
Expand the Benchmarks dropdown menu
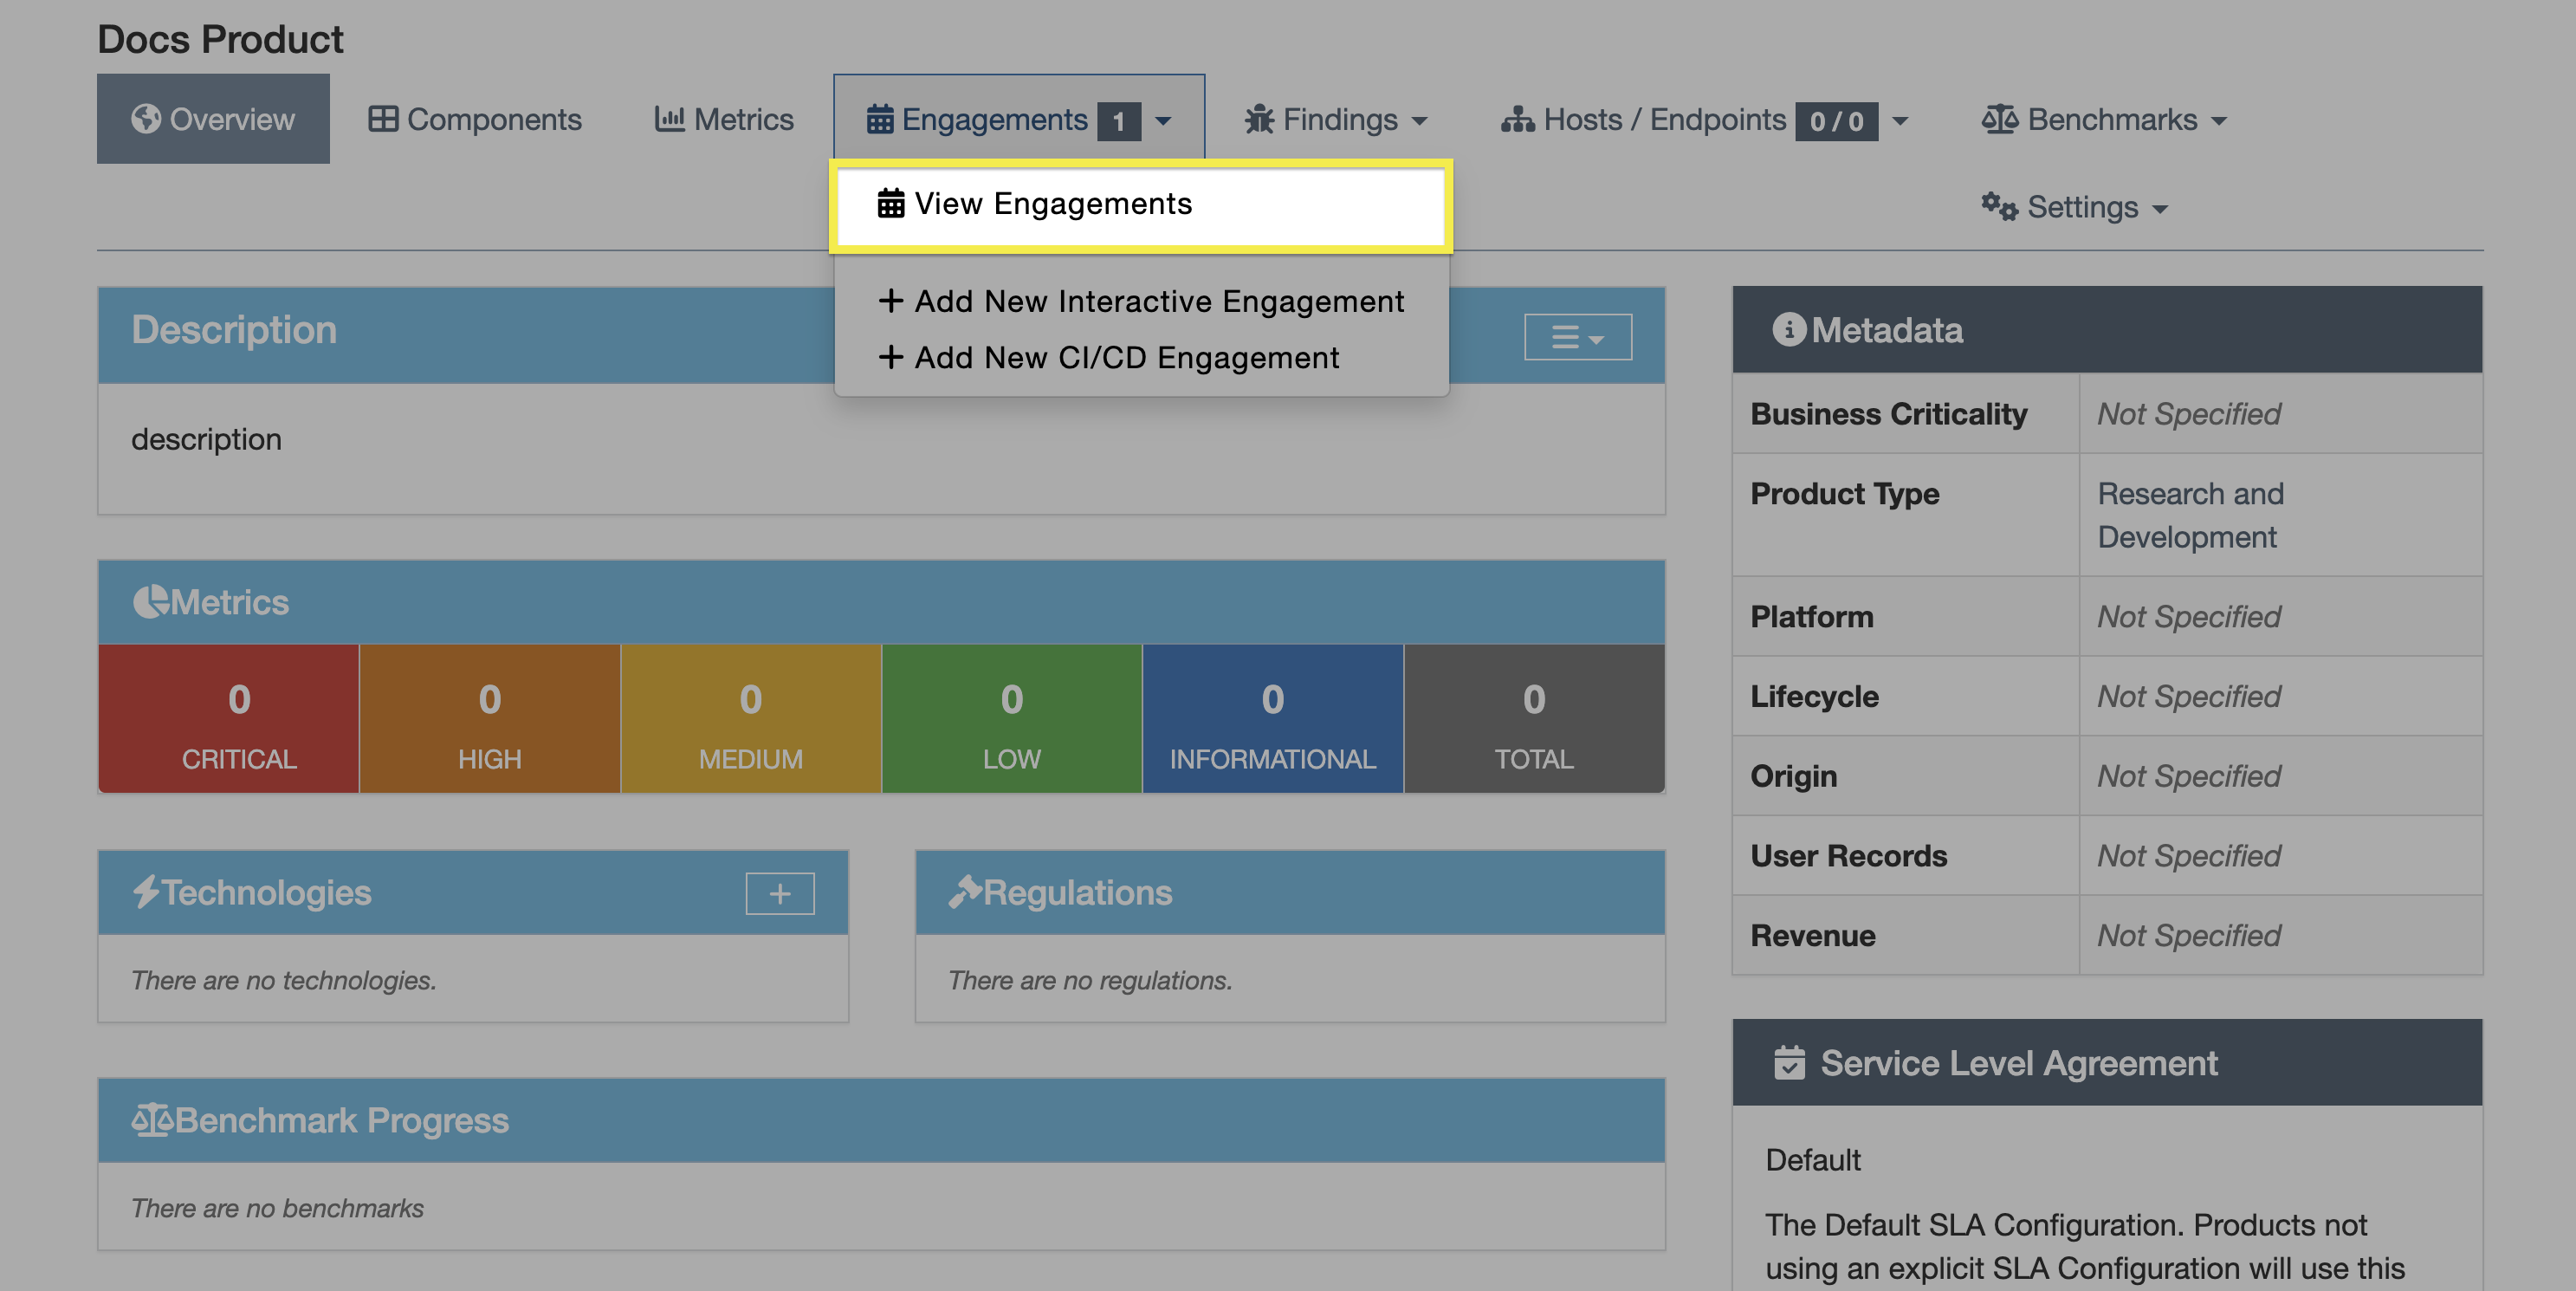(2219, 121)
